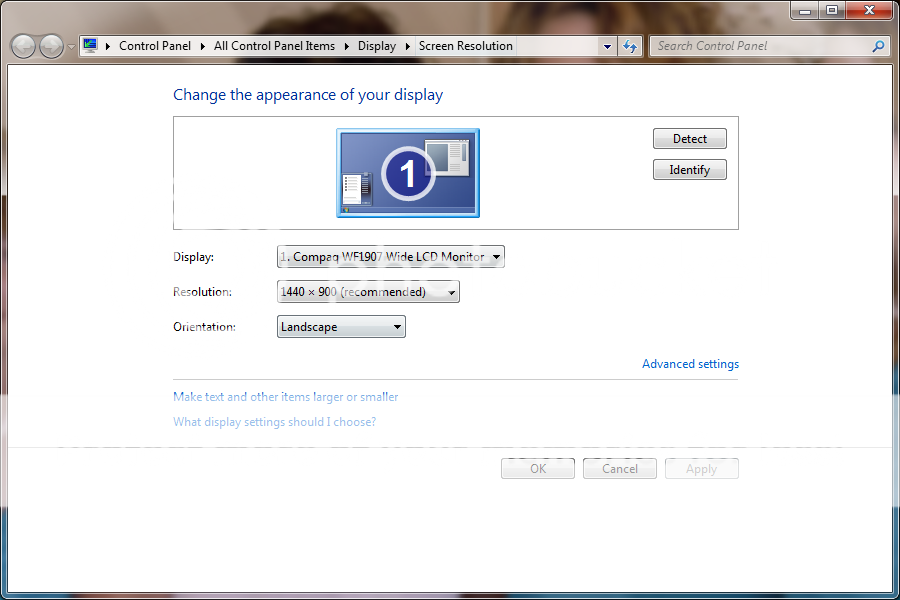Expand arrow before Screen Resolution breadcrumb
The height and width of the screenshot is (600, 900).
[408, 47]
